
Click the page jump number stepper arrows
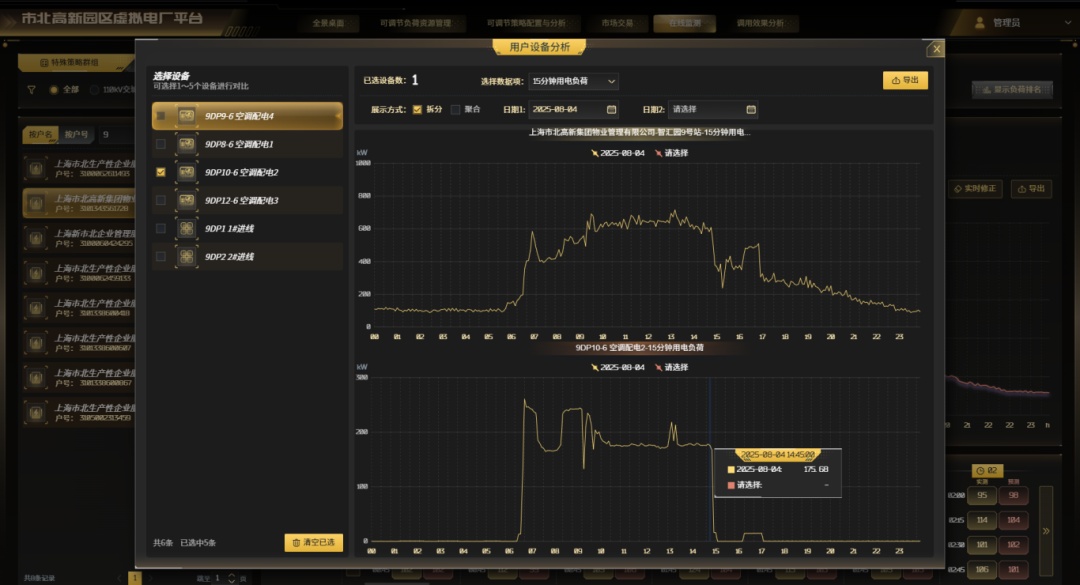tap(231, 578)
